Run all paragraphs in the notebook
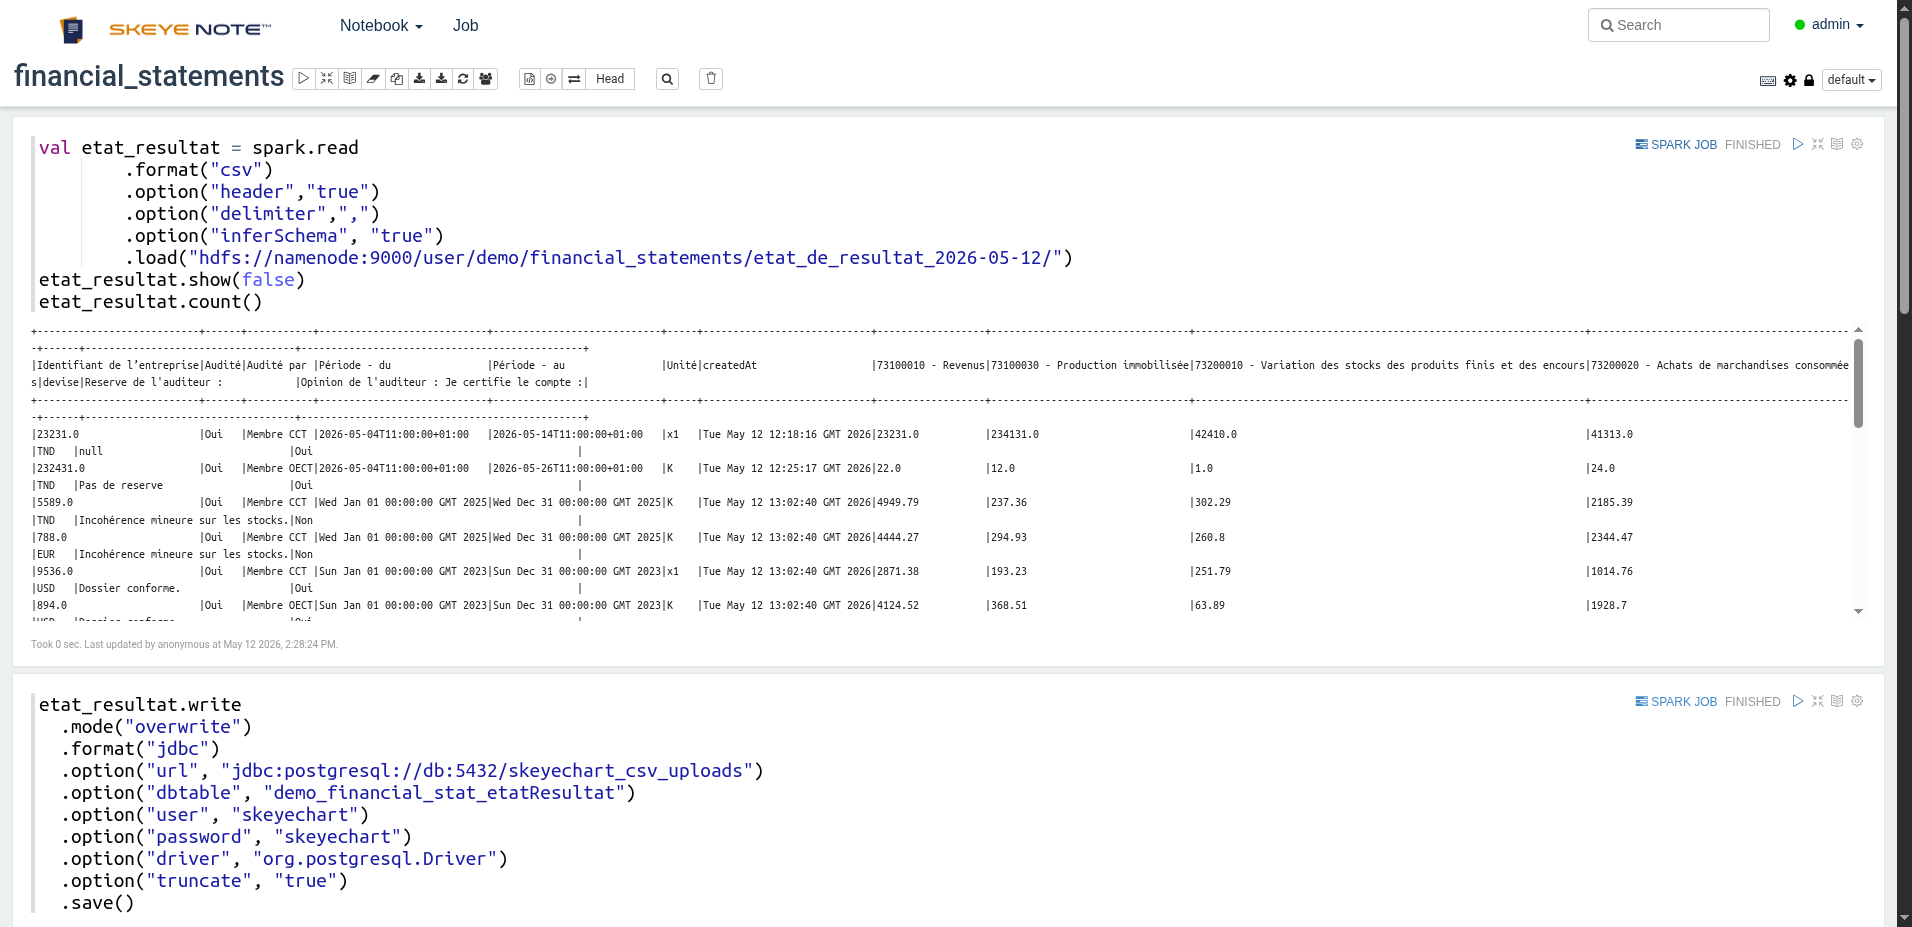This screenshot has width=1912, height=927. [304, 79]
